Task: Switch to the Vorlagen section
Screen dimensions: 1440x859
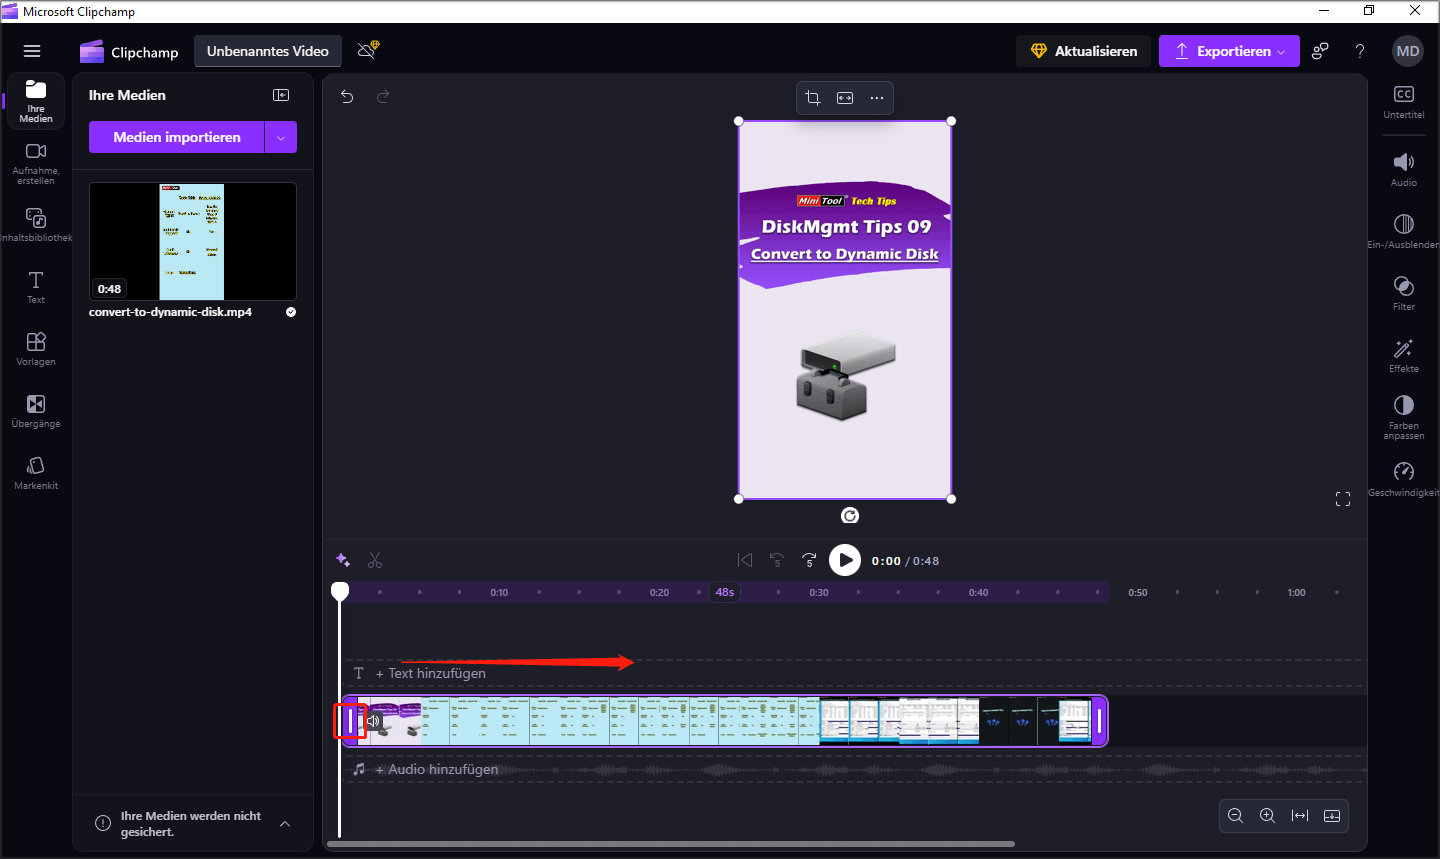Action: (x=35, y=348)
